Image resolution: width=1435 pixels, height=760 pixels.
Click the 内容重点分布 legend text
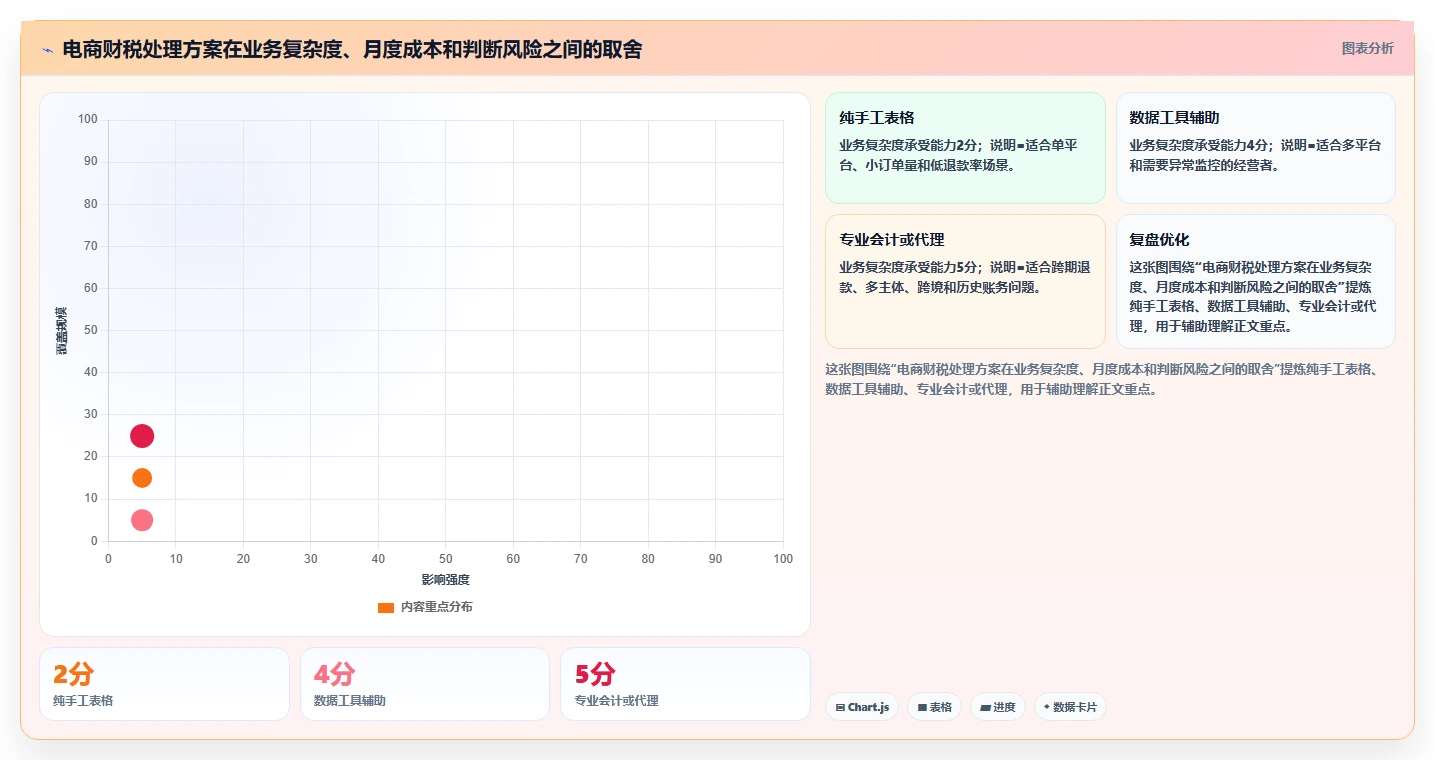pos(436,607)
